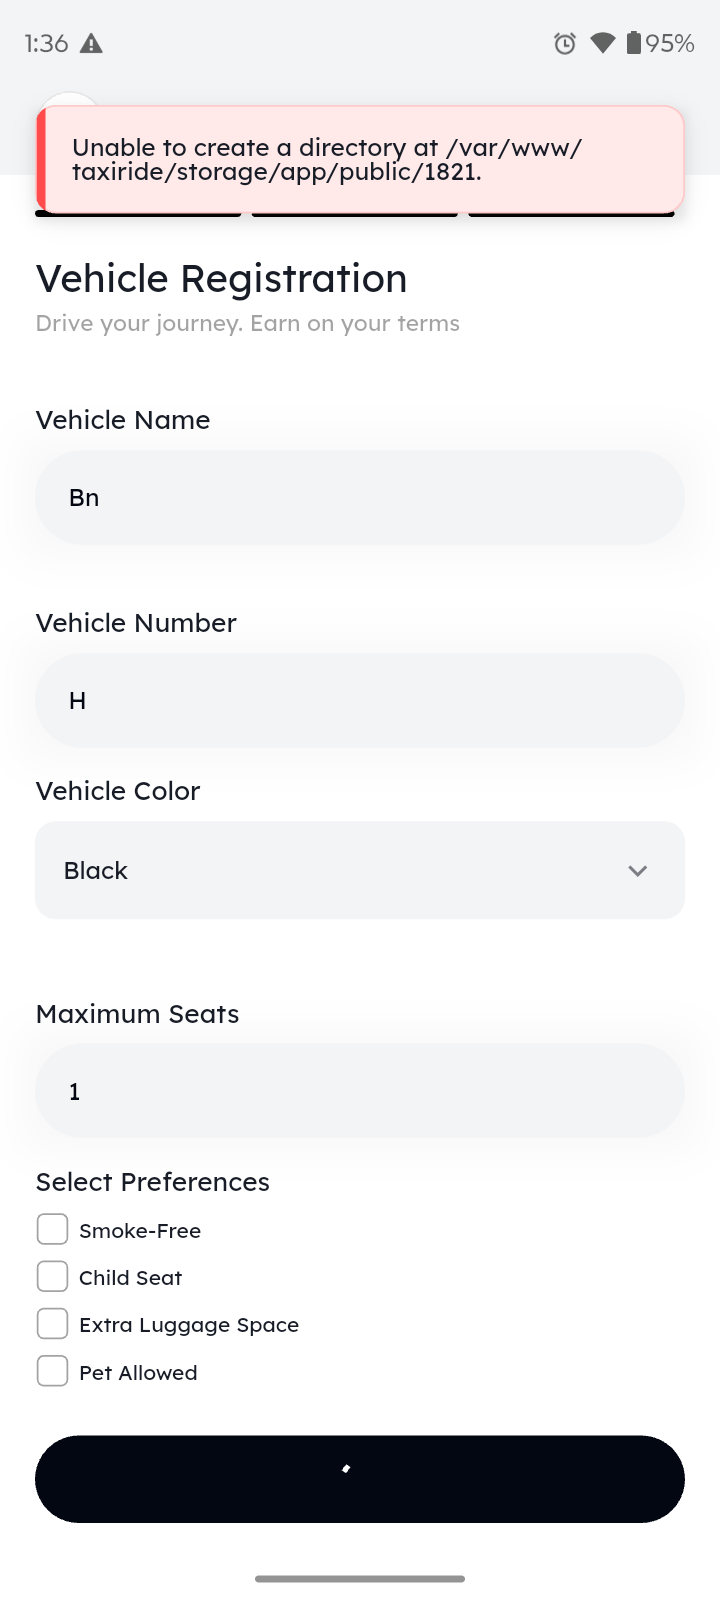Image resolution: width=720 pixels, height=1600 pixels.
Task: Select the last progress step bar
Action: [571, 213]
